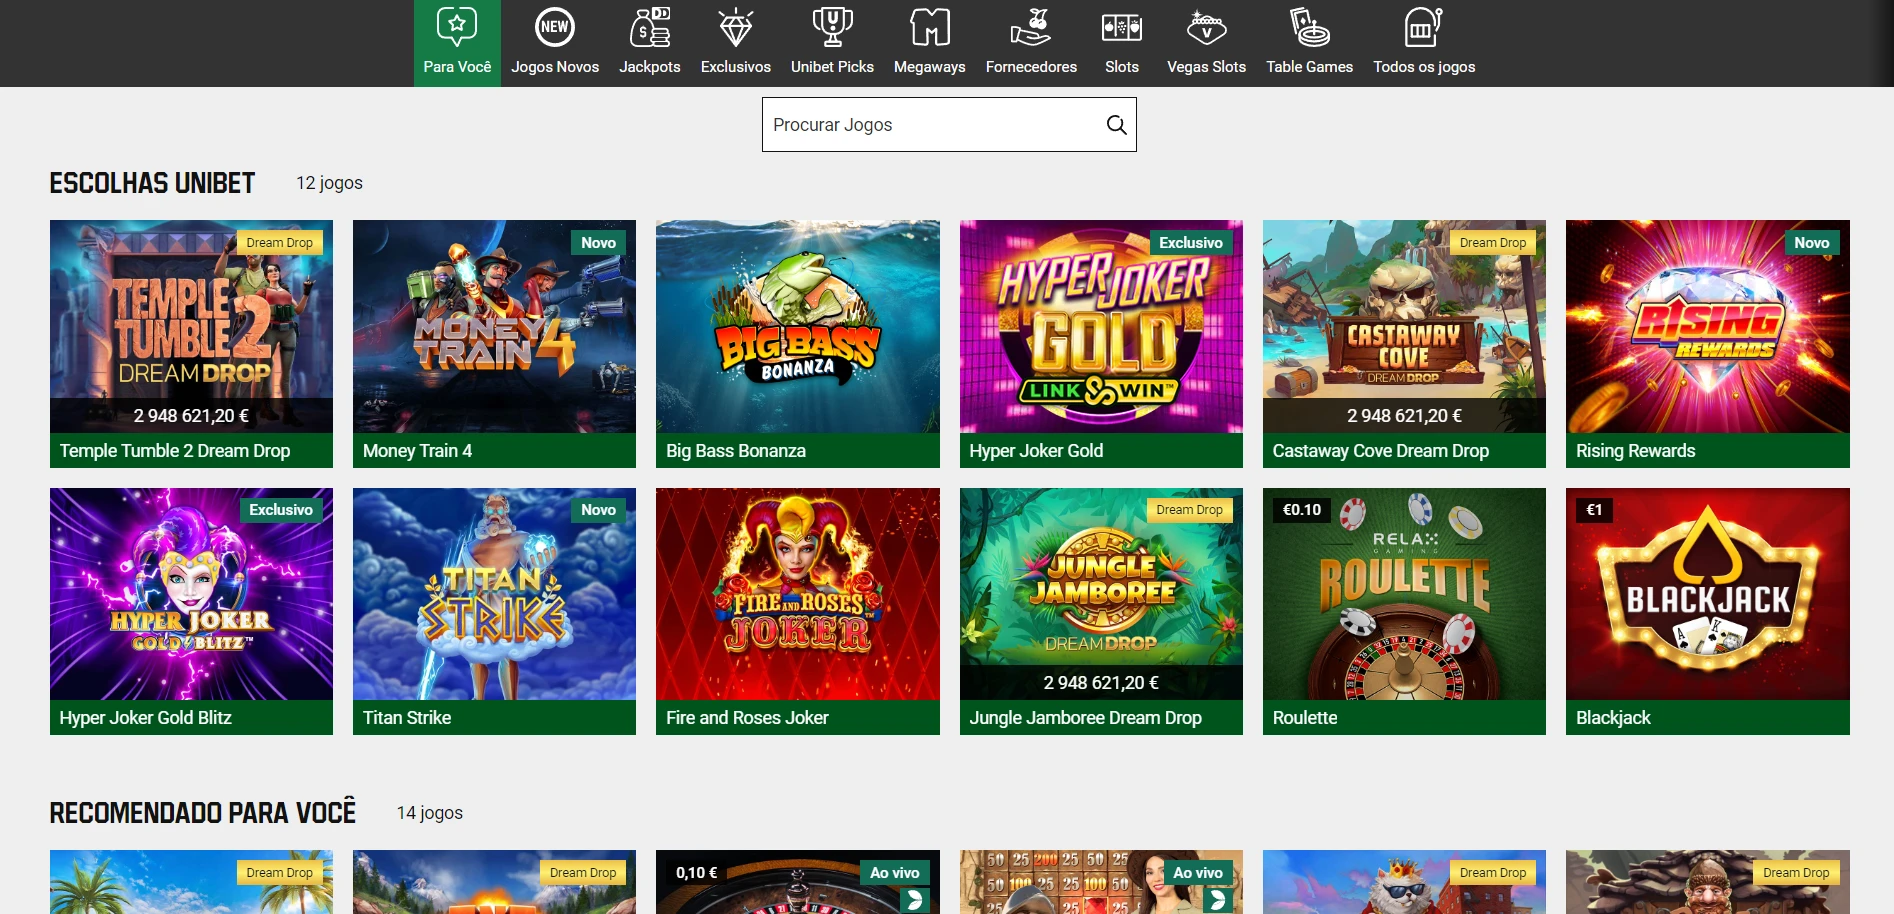
Task: Open the Para Você star icon
Action: 457,27
